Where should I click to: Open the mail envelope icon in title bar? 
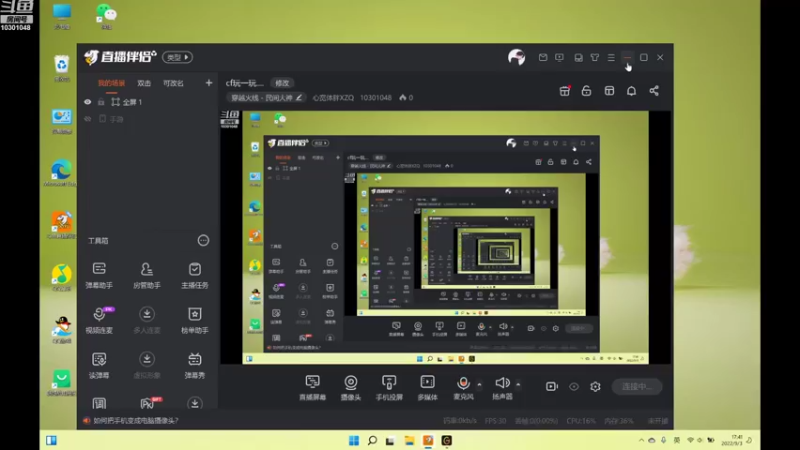click(x=543, y=57)
